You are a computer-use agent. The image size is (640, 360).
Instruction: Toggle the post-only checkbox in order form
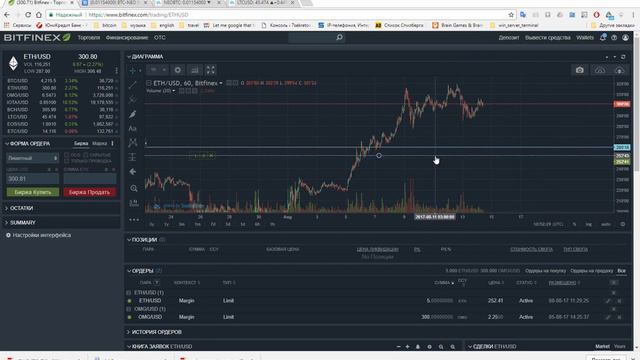click(x=67, y=161)
